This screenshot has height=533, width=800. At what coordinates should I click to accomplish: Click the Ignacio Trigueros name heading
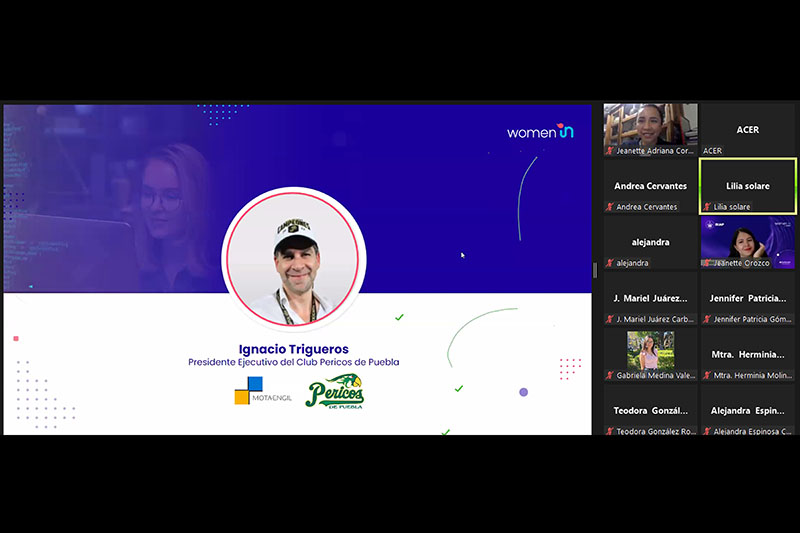(293, 349)
